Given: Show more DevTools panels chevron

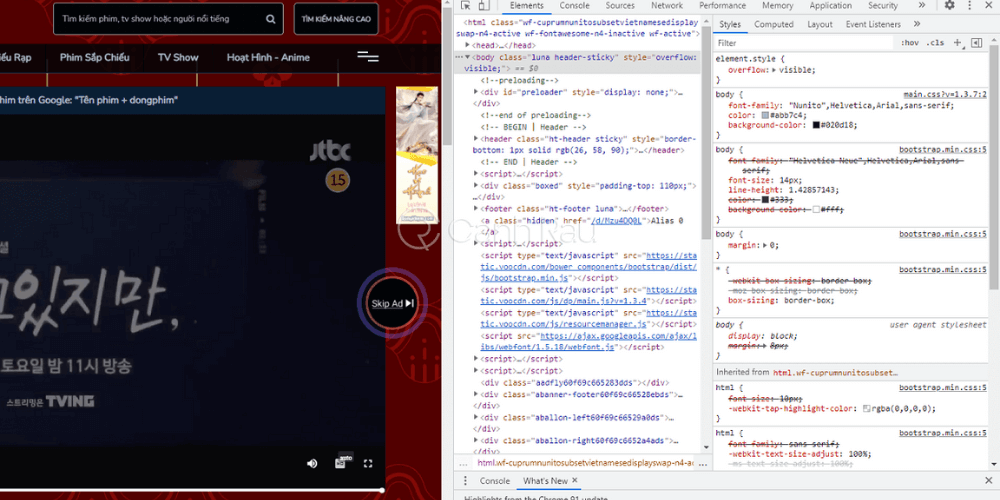Looking at the screenshot, I should pyautogui.click(x=922, y=5).
